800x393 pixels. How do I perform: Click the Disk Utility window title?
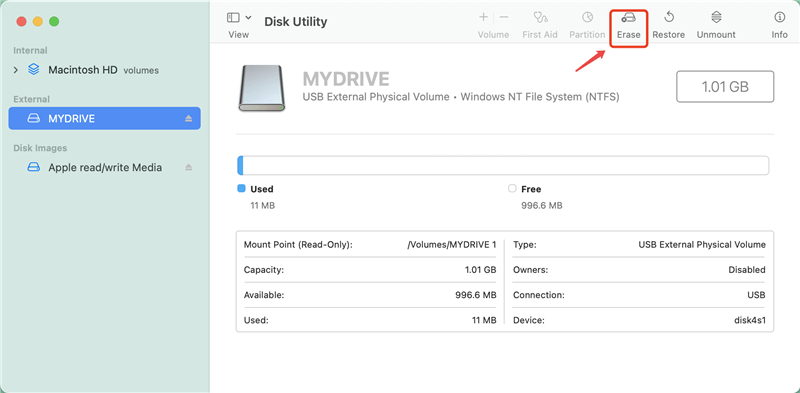point(296,22)
